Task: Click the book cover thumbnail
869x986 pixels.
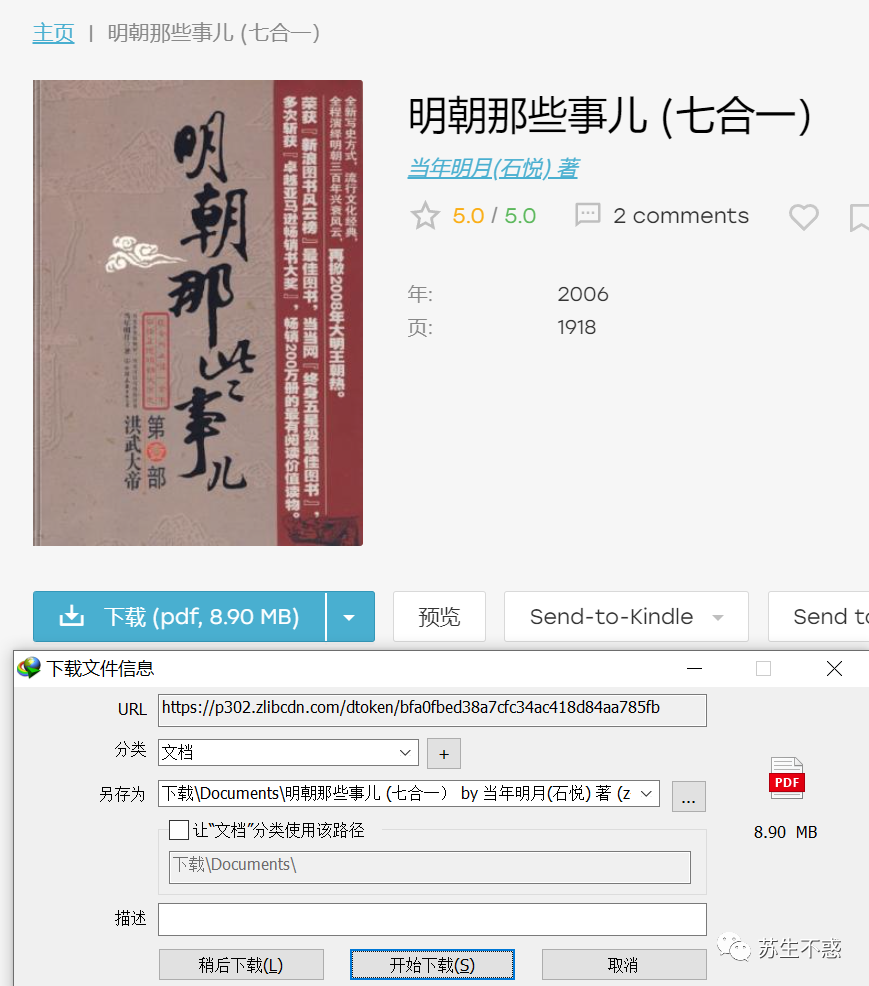Action: (x=197, y=314)
